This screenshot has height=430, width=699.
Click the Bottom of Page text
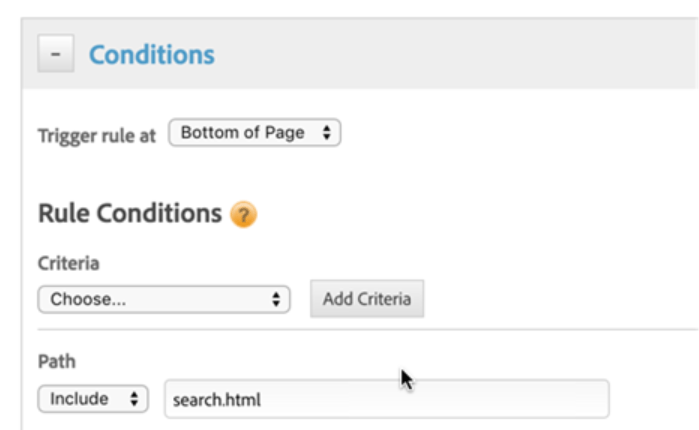tap(242, 133)
